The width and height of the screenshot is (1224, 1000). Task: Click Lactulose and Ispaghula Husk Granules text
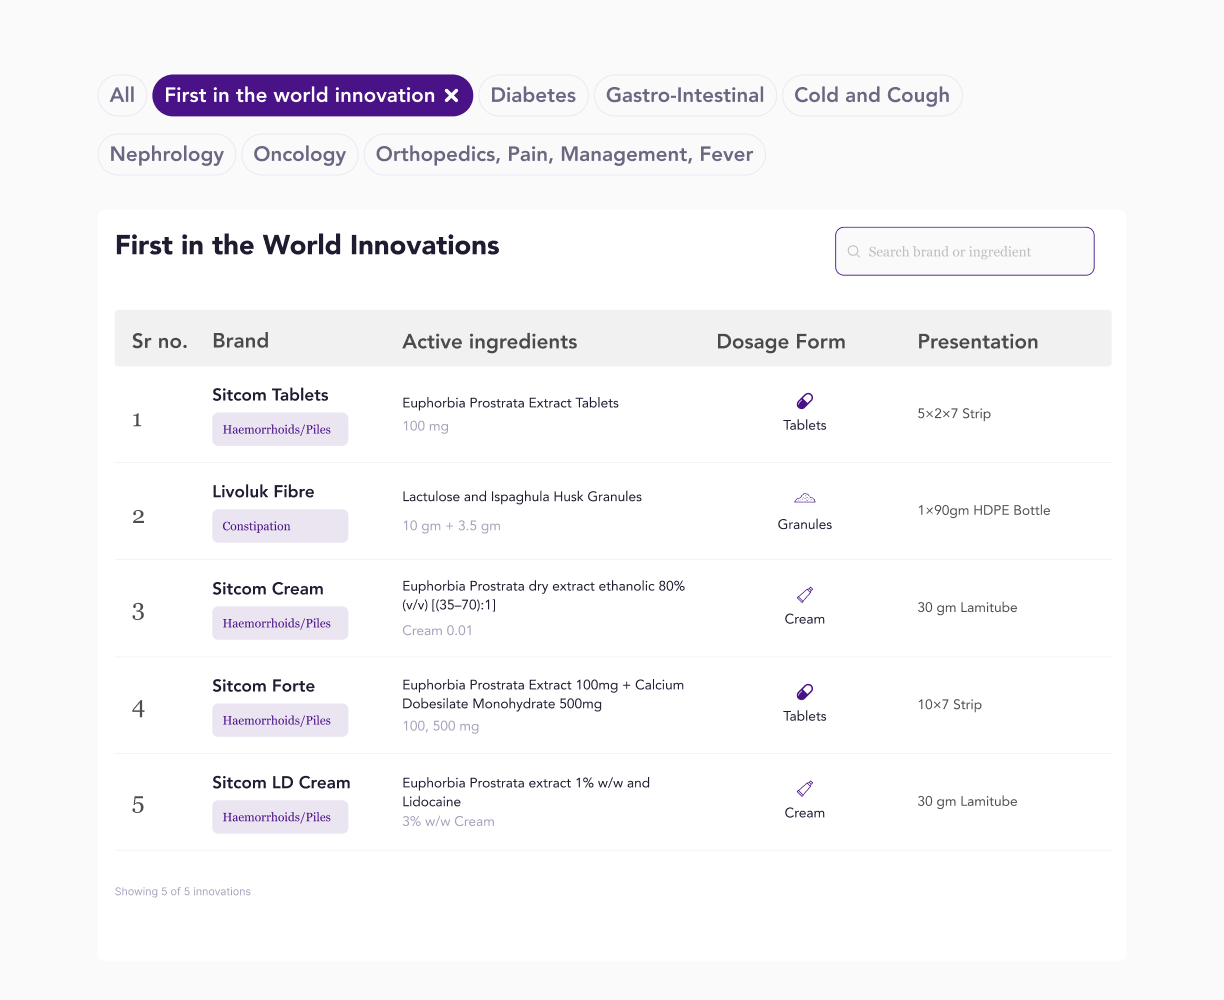point(522,497)
